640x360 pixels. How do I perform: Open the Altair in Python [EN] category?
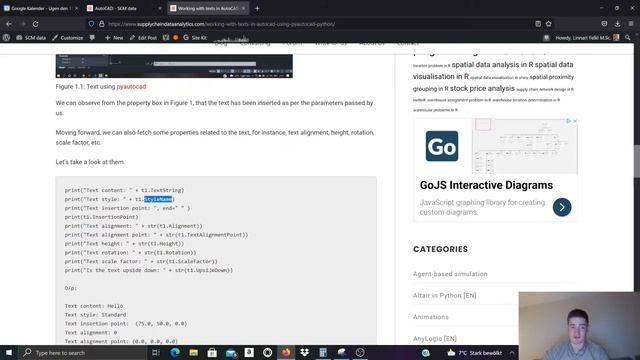(x=444, y=296)
